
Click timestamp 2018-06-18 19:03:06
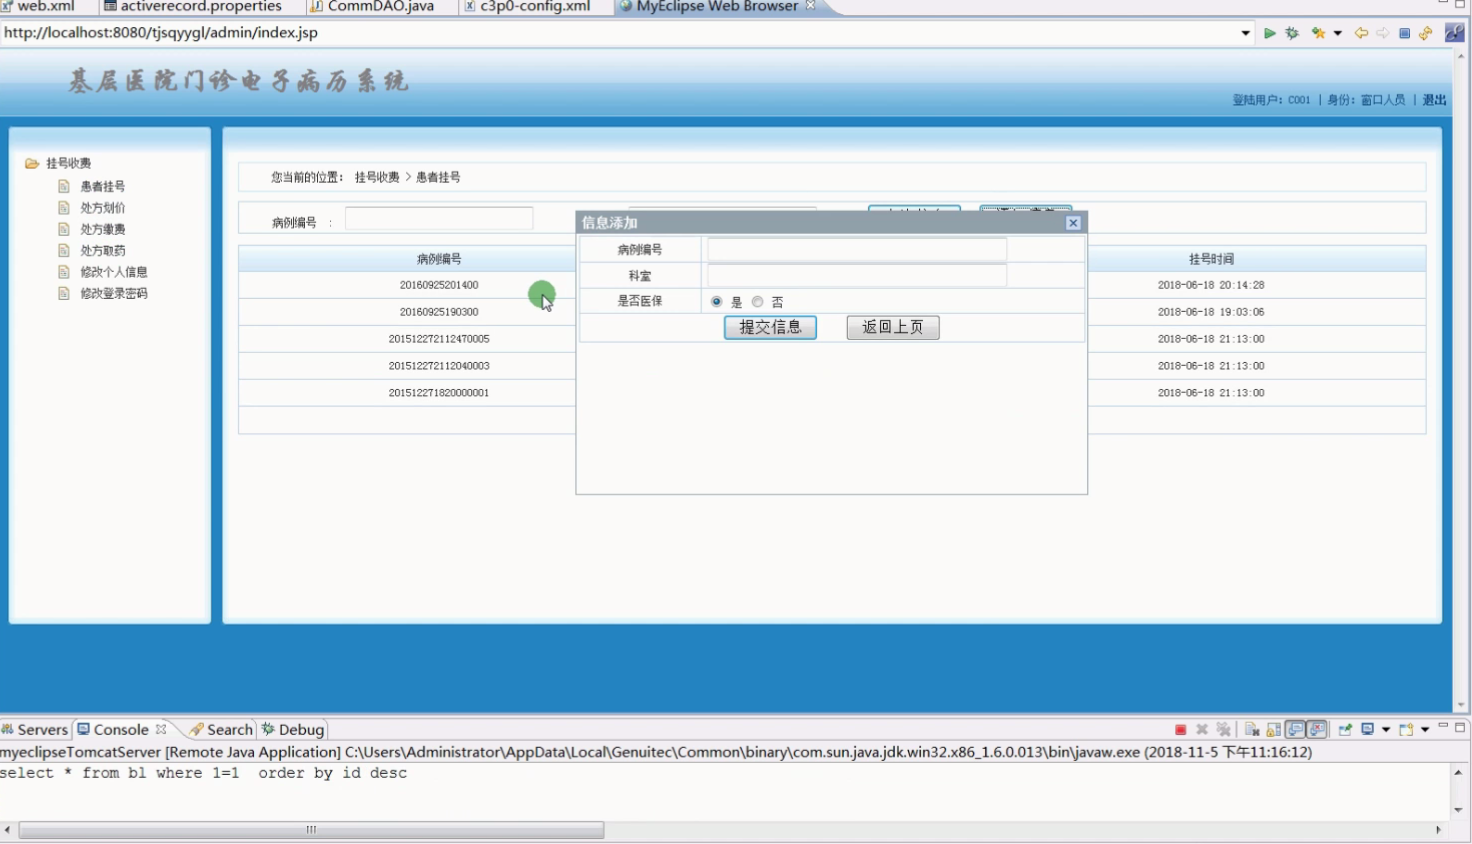click(x=1211, y=312)
